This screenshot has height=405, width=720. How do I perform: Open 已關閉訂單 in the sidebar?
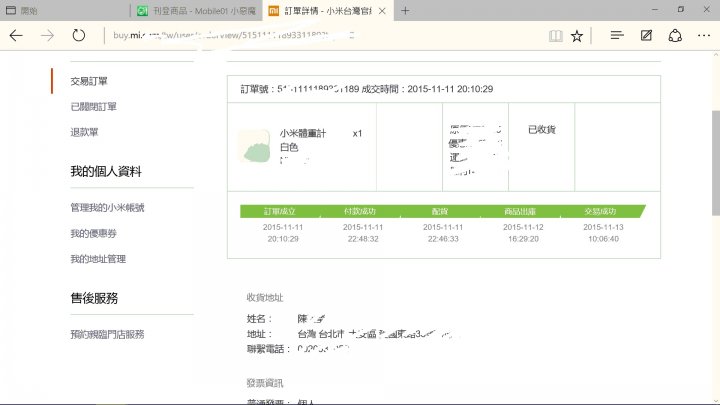tap(93, 107)
